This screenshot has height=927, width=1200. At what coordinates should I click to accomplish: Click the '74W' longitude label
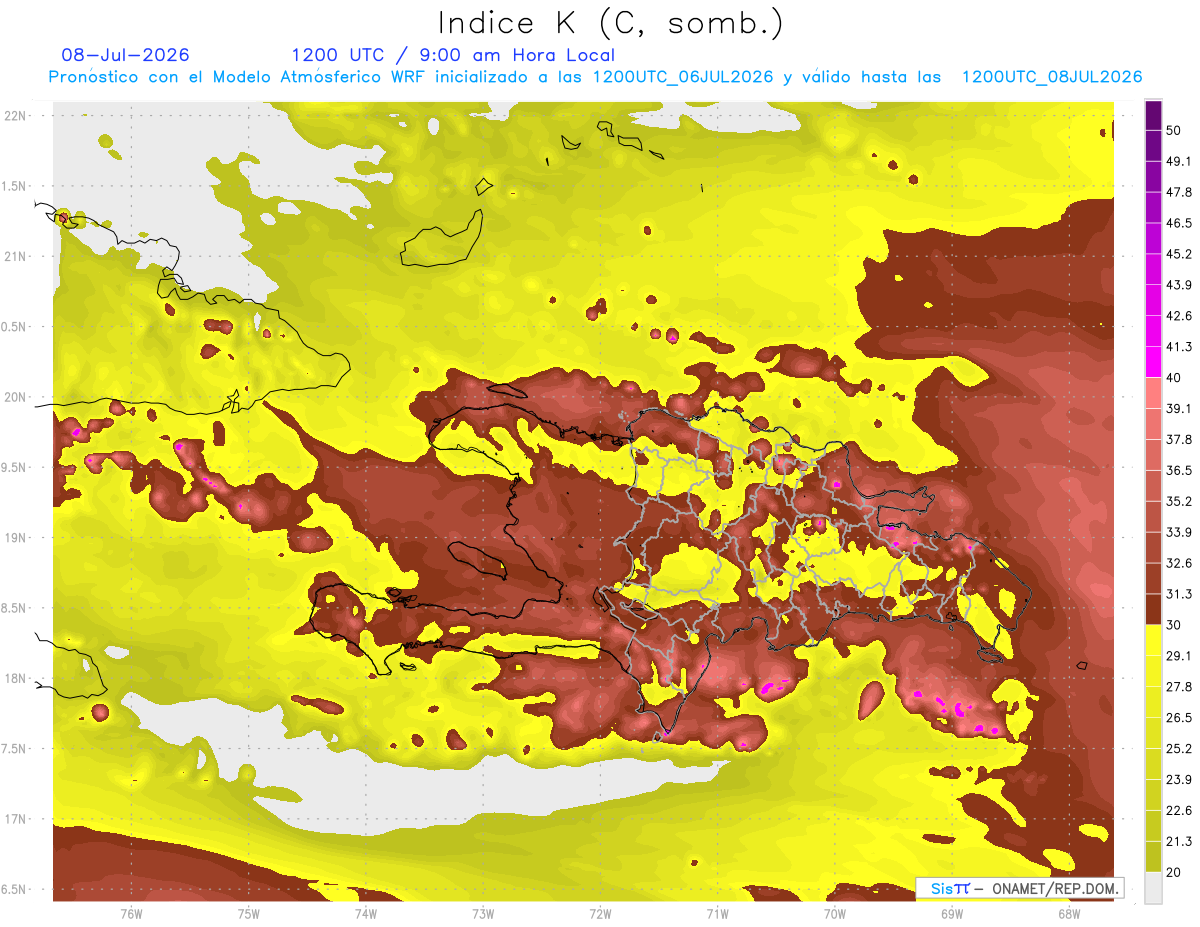pyautogui.click(x=366, y=913)
